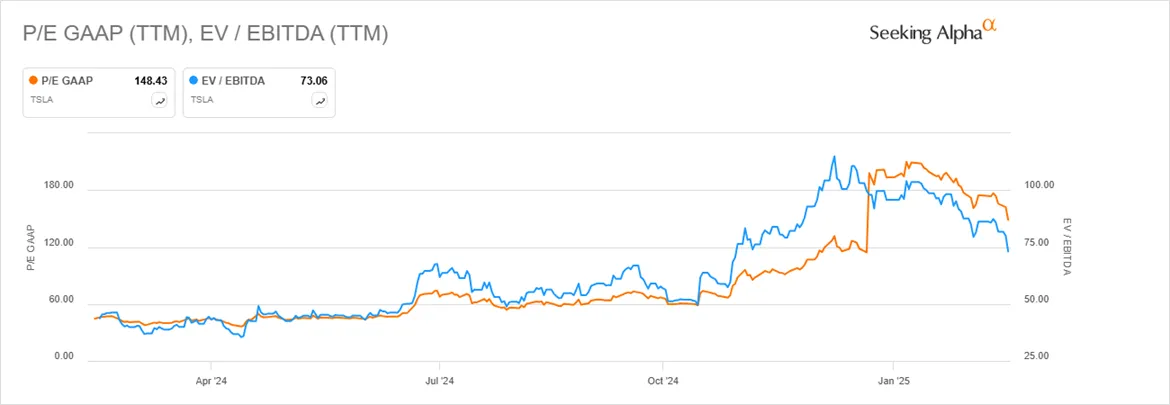The height and width of the screenshot is (405, 1170).
Task: Click the blue EV / EBITDA series dot
Action: click(194, 81)
